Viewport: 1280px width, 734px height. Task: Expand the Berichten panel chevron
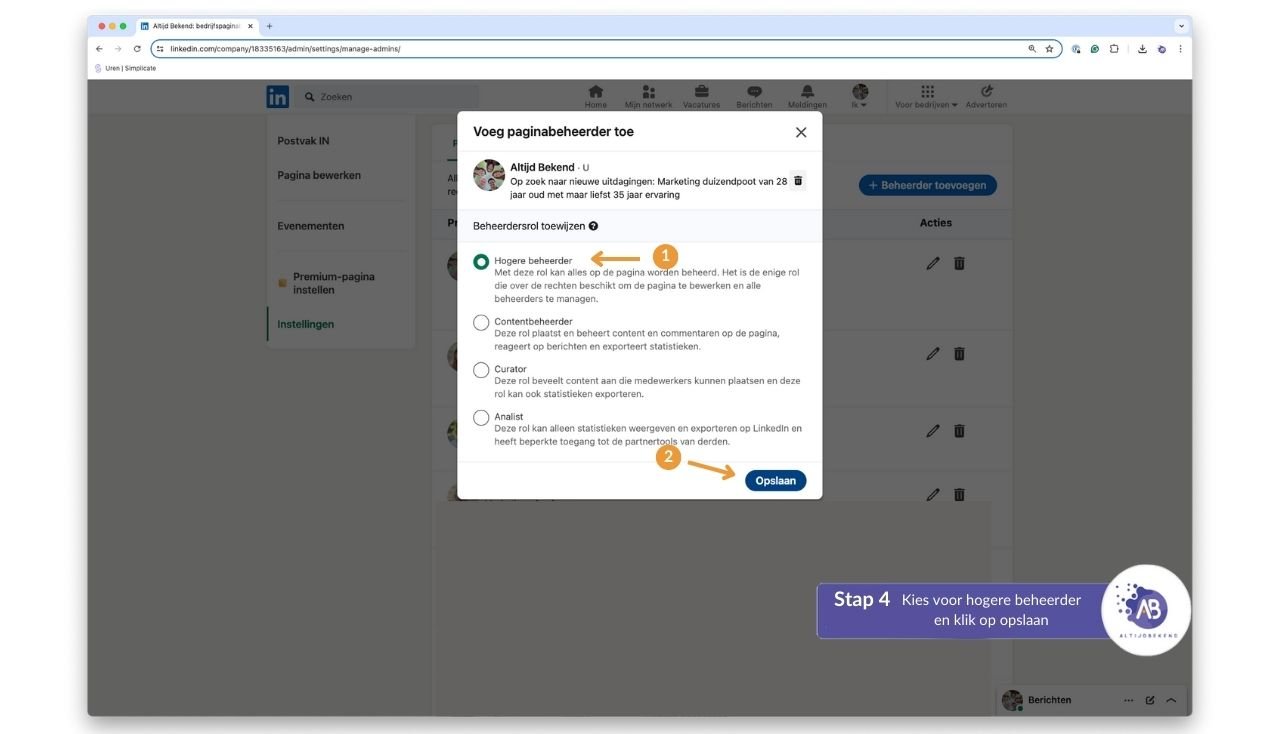coord(1171,700)
